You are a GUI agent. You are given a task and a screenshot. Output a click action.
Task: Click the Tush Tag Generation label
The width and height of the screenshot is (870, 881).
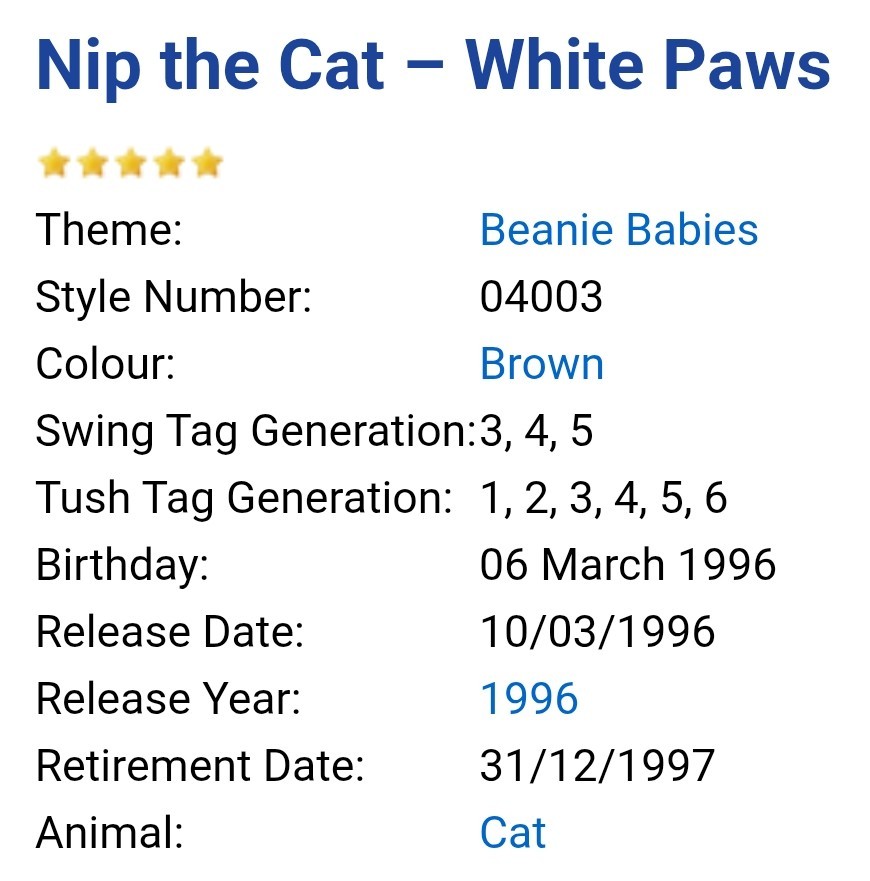[x=244, y=498]
